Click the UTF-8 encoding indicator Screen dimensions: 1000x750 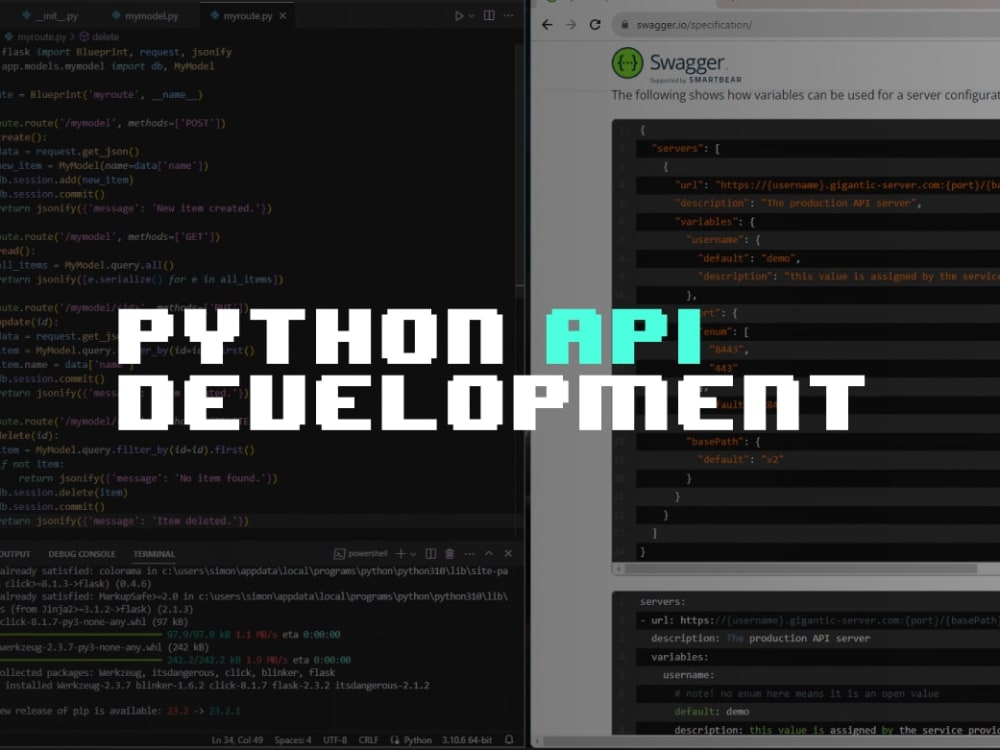point(335,740)
